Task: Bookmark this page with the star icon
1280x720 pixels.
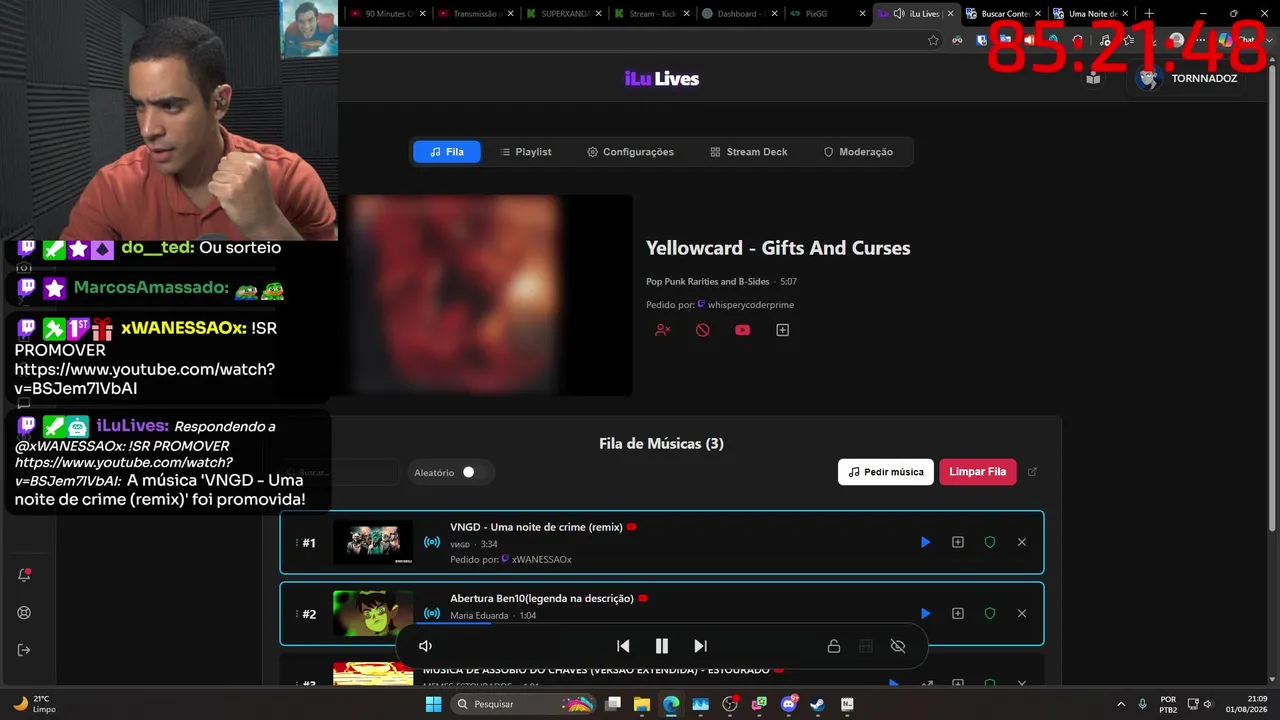Action: pos(933,40)
